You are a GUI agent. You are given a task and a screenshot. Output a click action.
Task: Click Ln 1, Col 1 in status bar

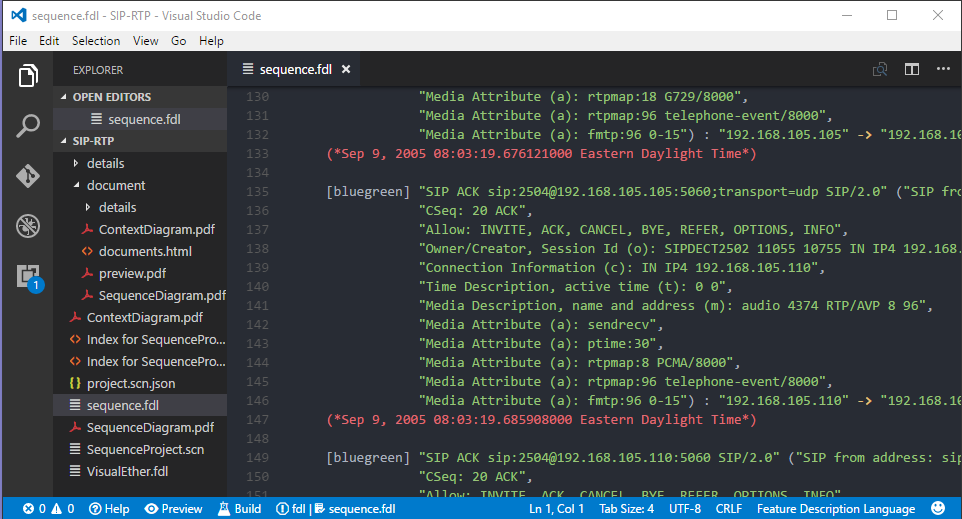tap(556, 509)
